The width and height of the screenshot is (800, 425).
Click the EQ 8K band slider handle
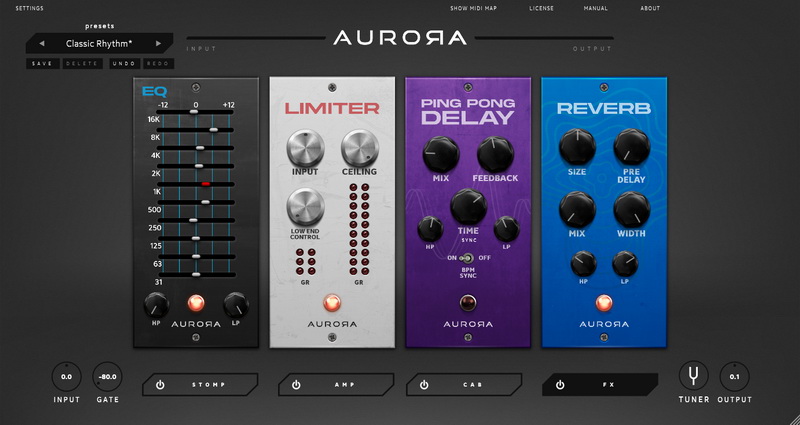(213, 130)
